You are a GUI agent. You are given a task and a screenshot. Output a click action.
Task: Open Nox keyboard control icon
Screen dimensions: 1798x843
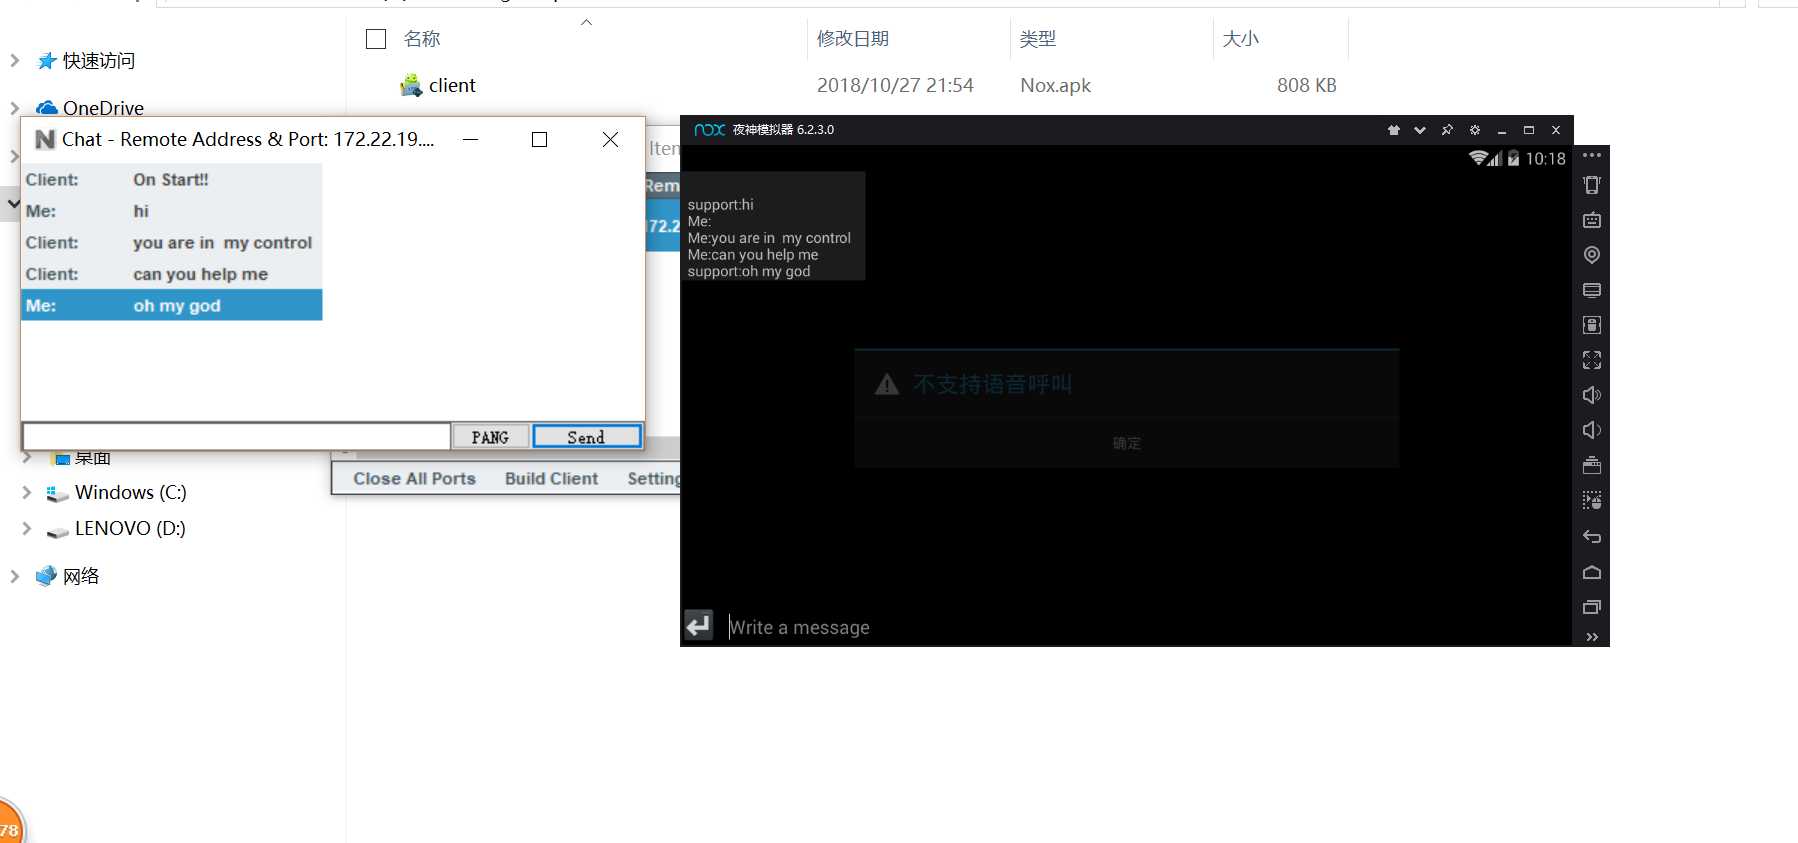(1592, 220)
